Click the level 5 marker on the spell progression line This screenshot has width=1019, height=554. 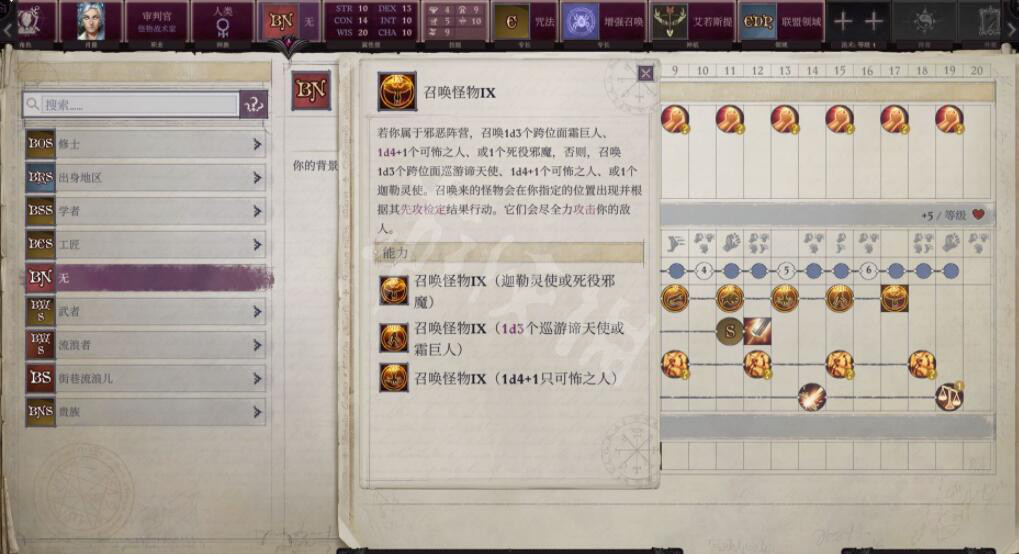pos(785,270)
